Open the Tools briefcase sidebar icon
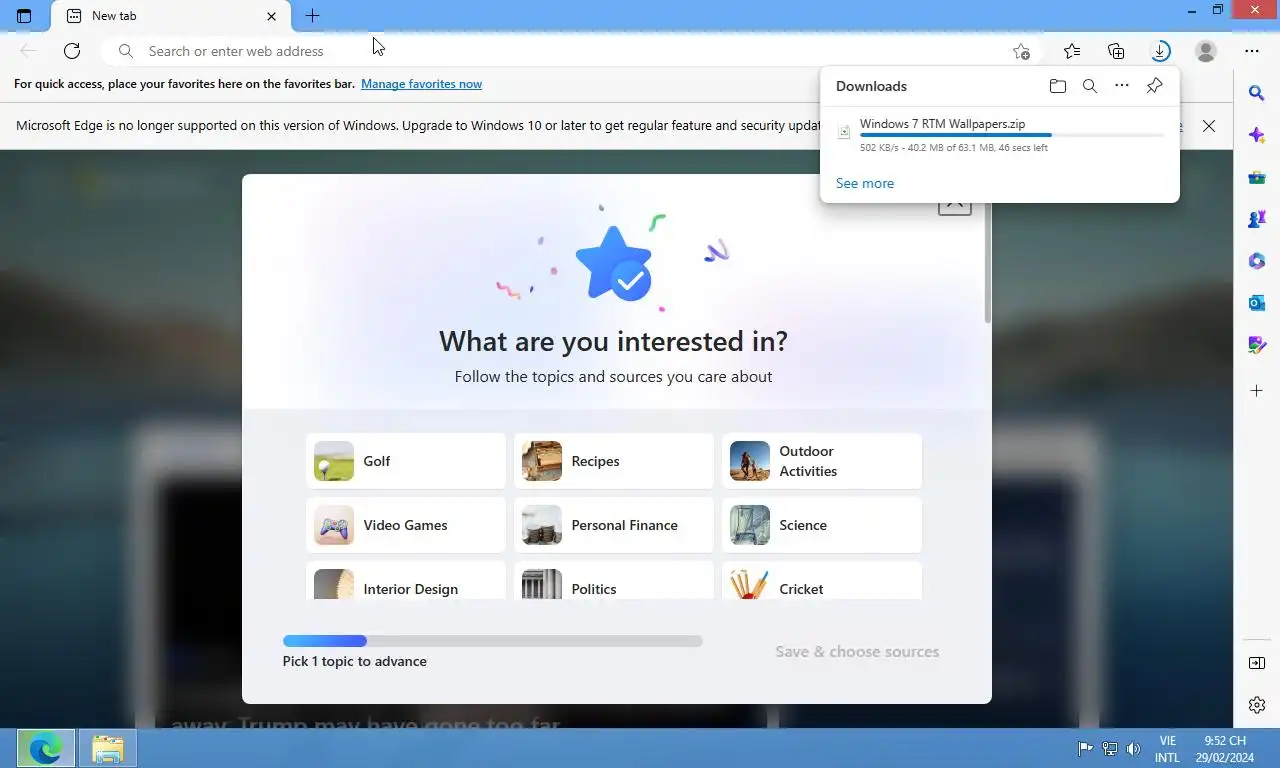The height and width of the screenshot is (768, 1280). pyautogui.click(x=1257, y=177)
